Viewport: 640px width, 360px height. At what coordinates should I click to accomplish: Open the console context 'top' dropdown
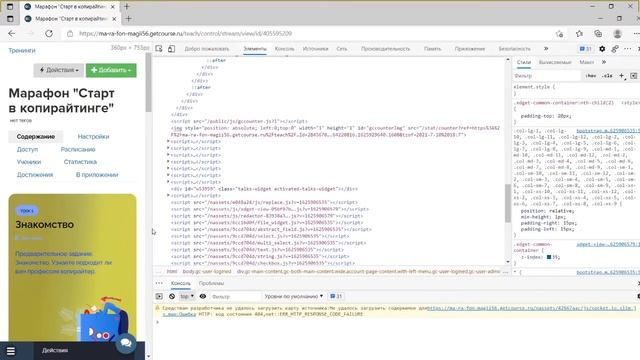187,296
